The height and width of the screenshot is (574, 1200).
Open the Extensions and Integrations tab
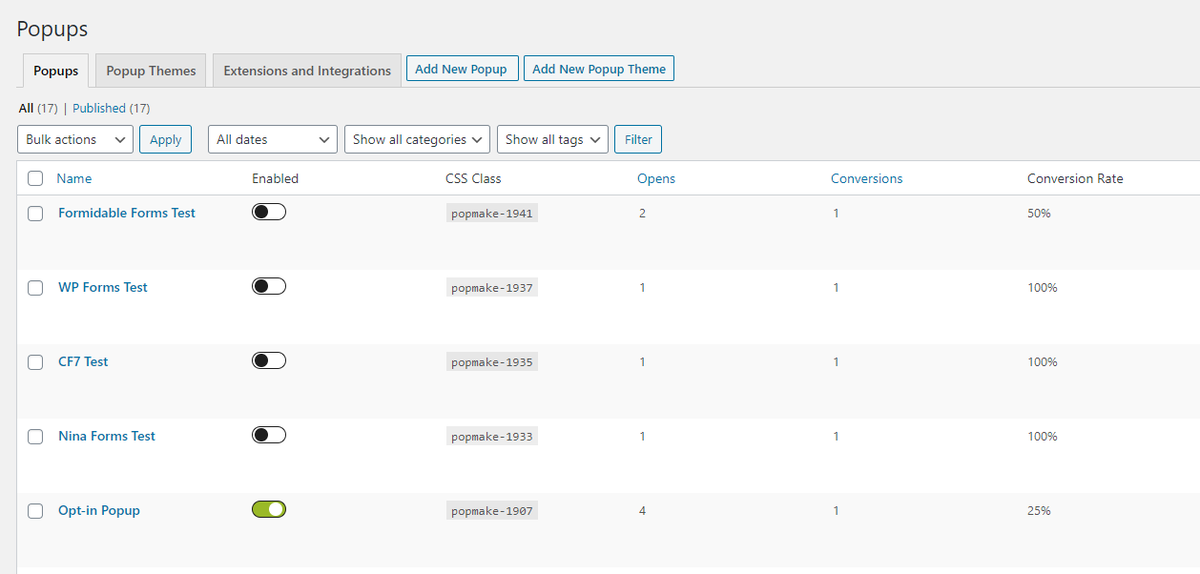pyautogui.click(x=307, y=71)
